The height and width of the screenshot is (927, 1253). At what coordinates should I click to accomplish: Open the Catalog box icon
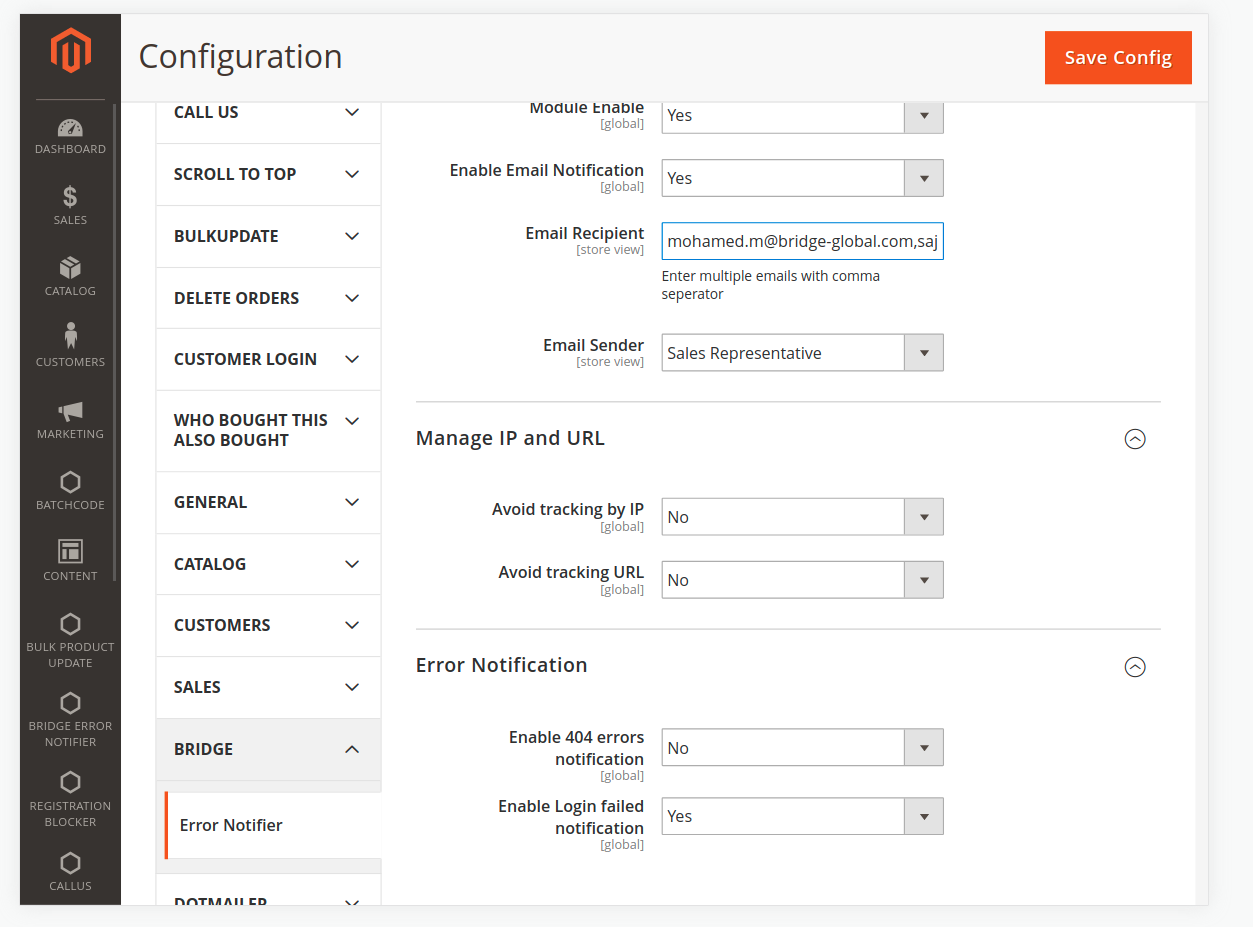click(x=70, y=268)
